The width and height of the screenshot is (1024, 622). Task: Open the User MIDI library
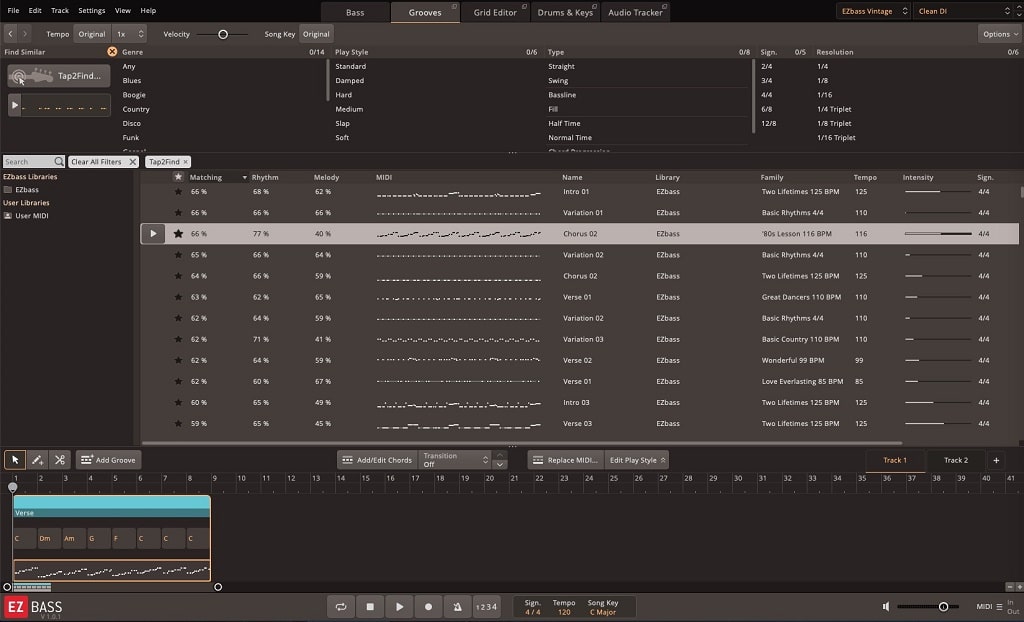(26, 216)
